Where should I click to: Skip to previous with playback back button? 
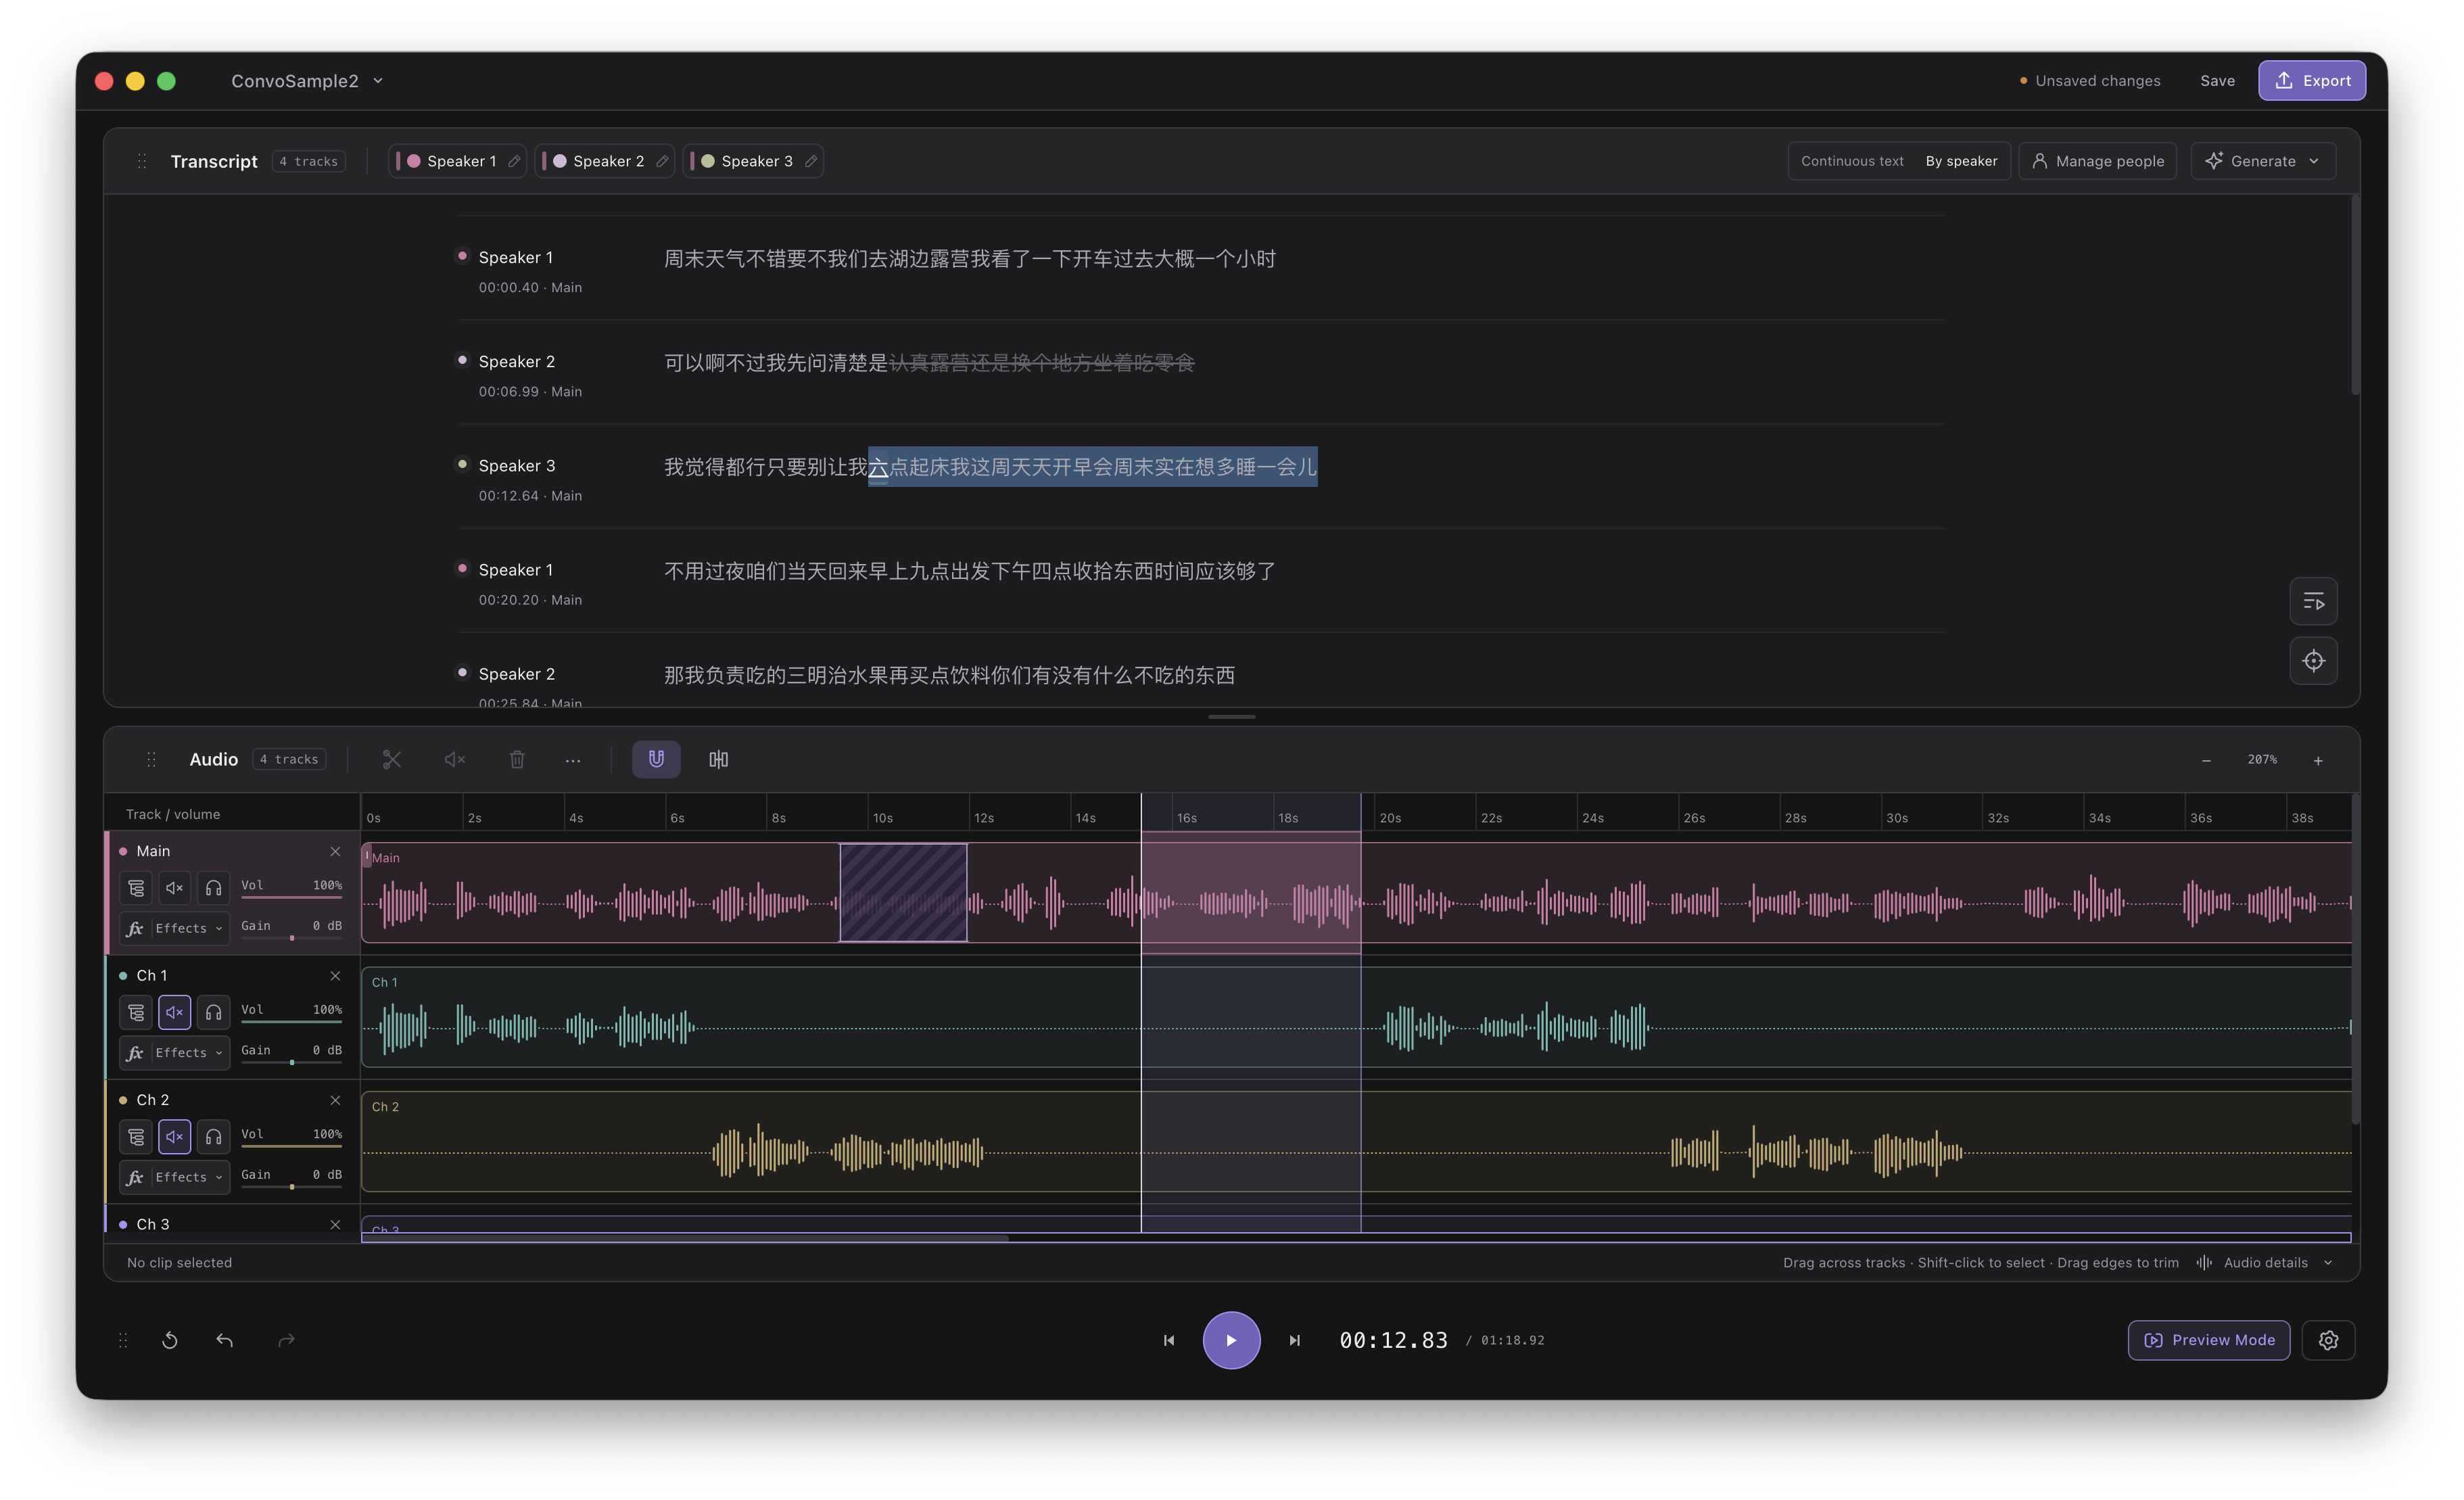pyautogui.click(x=1169, y=1340)
